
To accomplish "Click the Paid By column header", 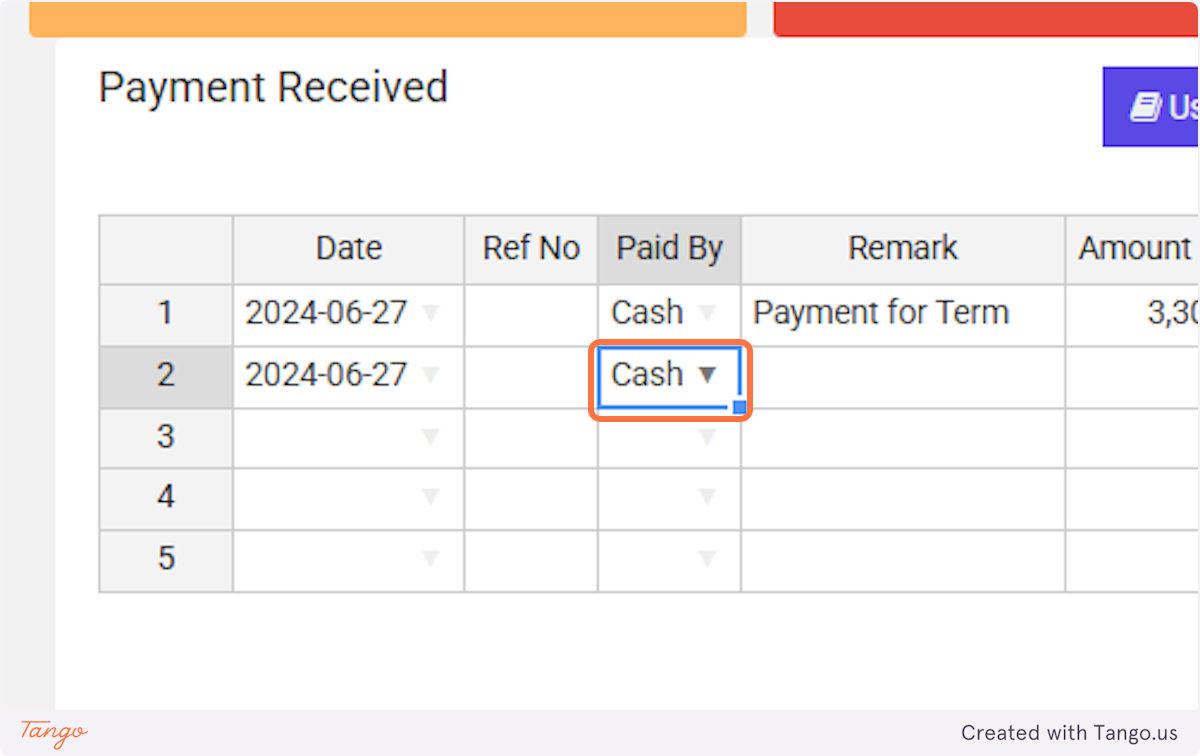I will click(x=670, y=249).
